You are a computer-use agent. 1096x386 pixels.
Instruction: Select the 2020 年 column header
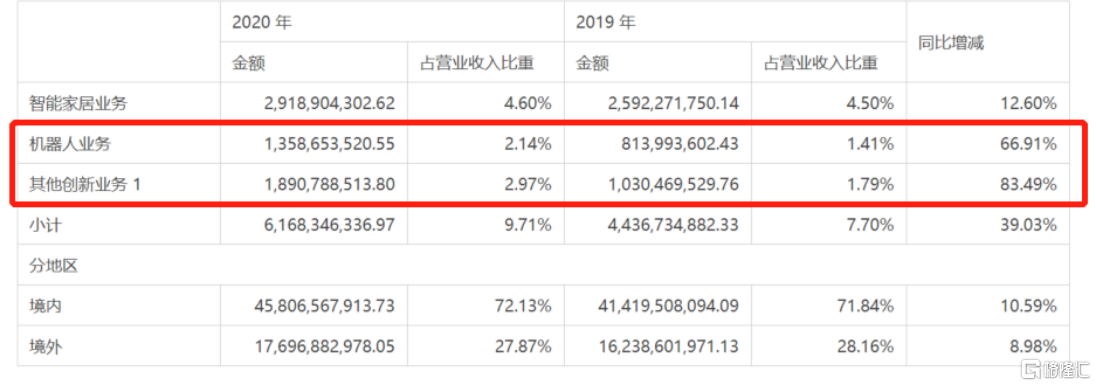tap(262, 22)
